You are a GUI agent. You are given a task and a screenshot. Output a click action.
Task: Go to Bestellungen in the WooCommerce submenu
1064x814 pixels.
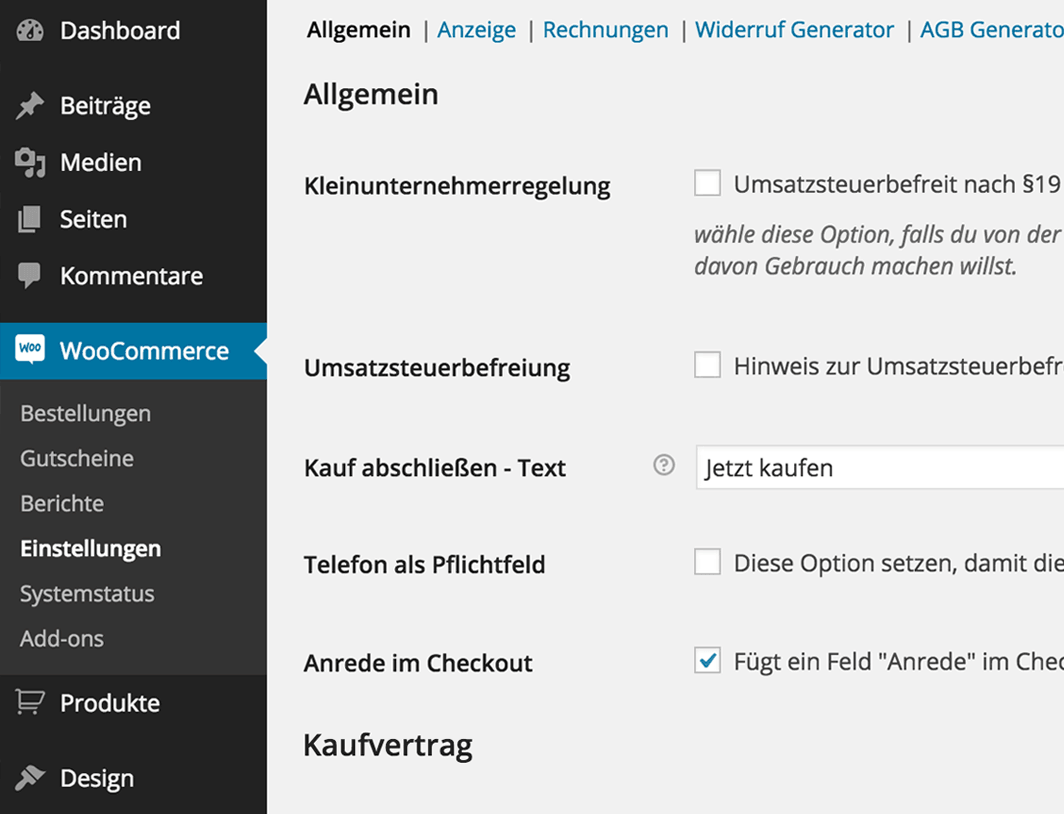pos(85,412)
